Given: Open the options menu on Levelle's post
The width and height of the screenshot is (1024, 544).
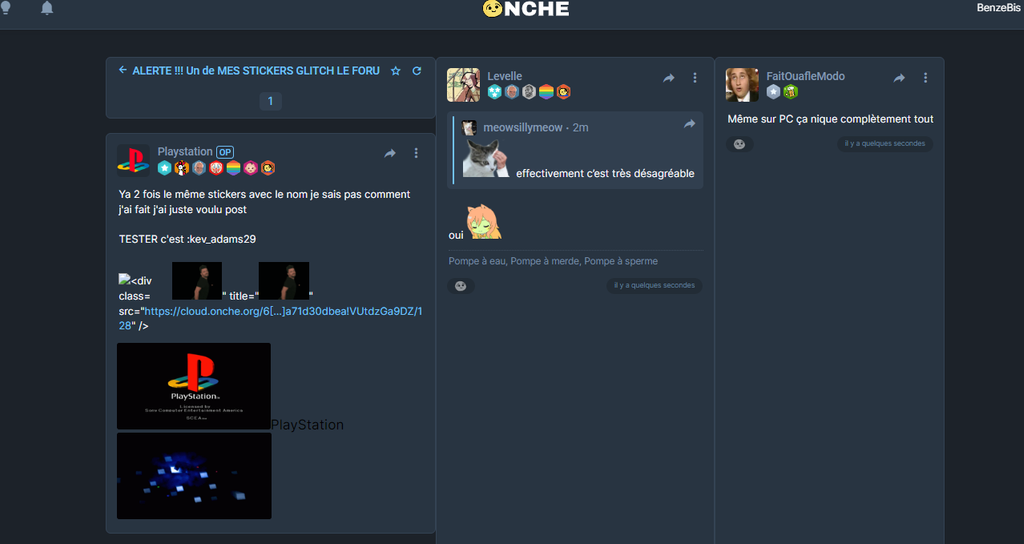Looking at the screenshot, I should [695, 78].
